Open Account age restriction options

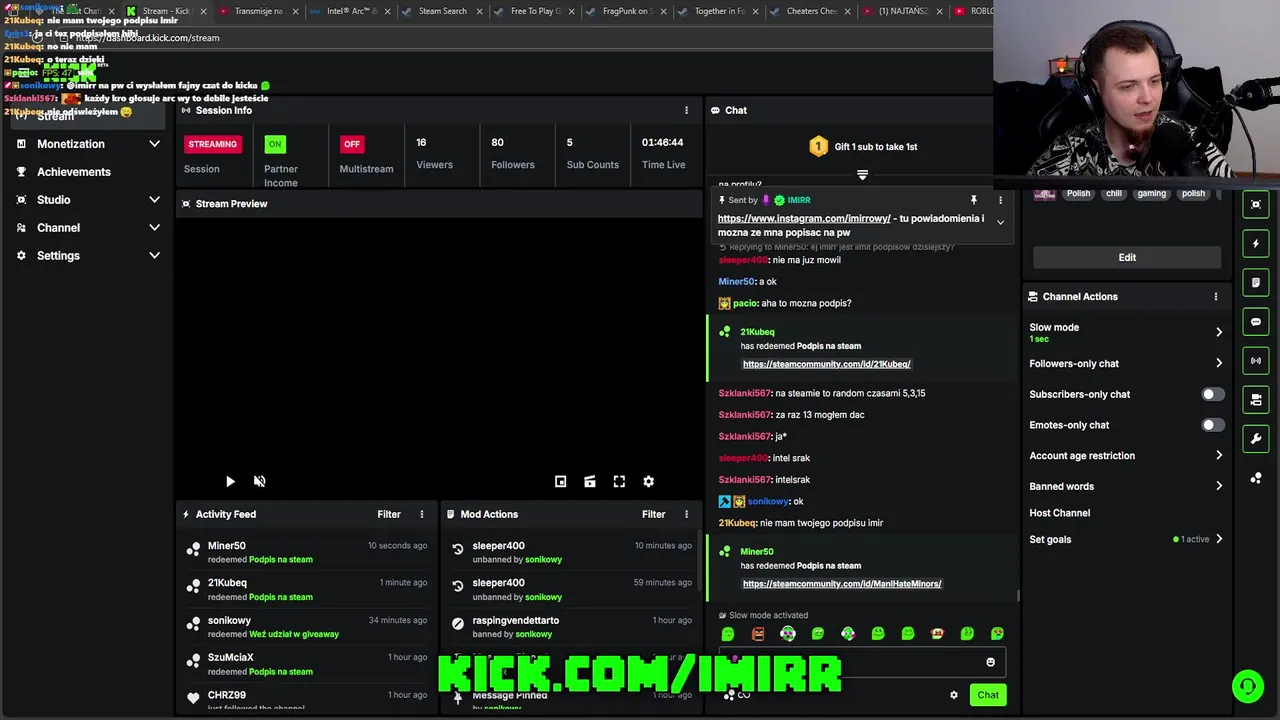coord(1218,456)
